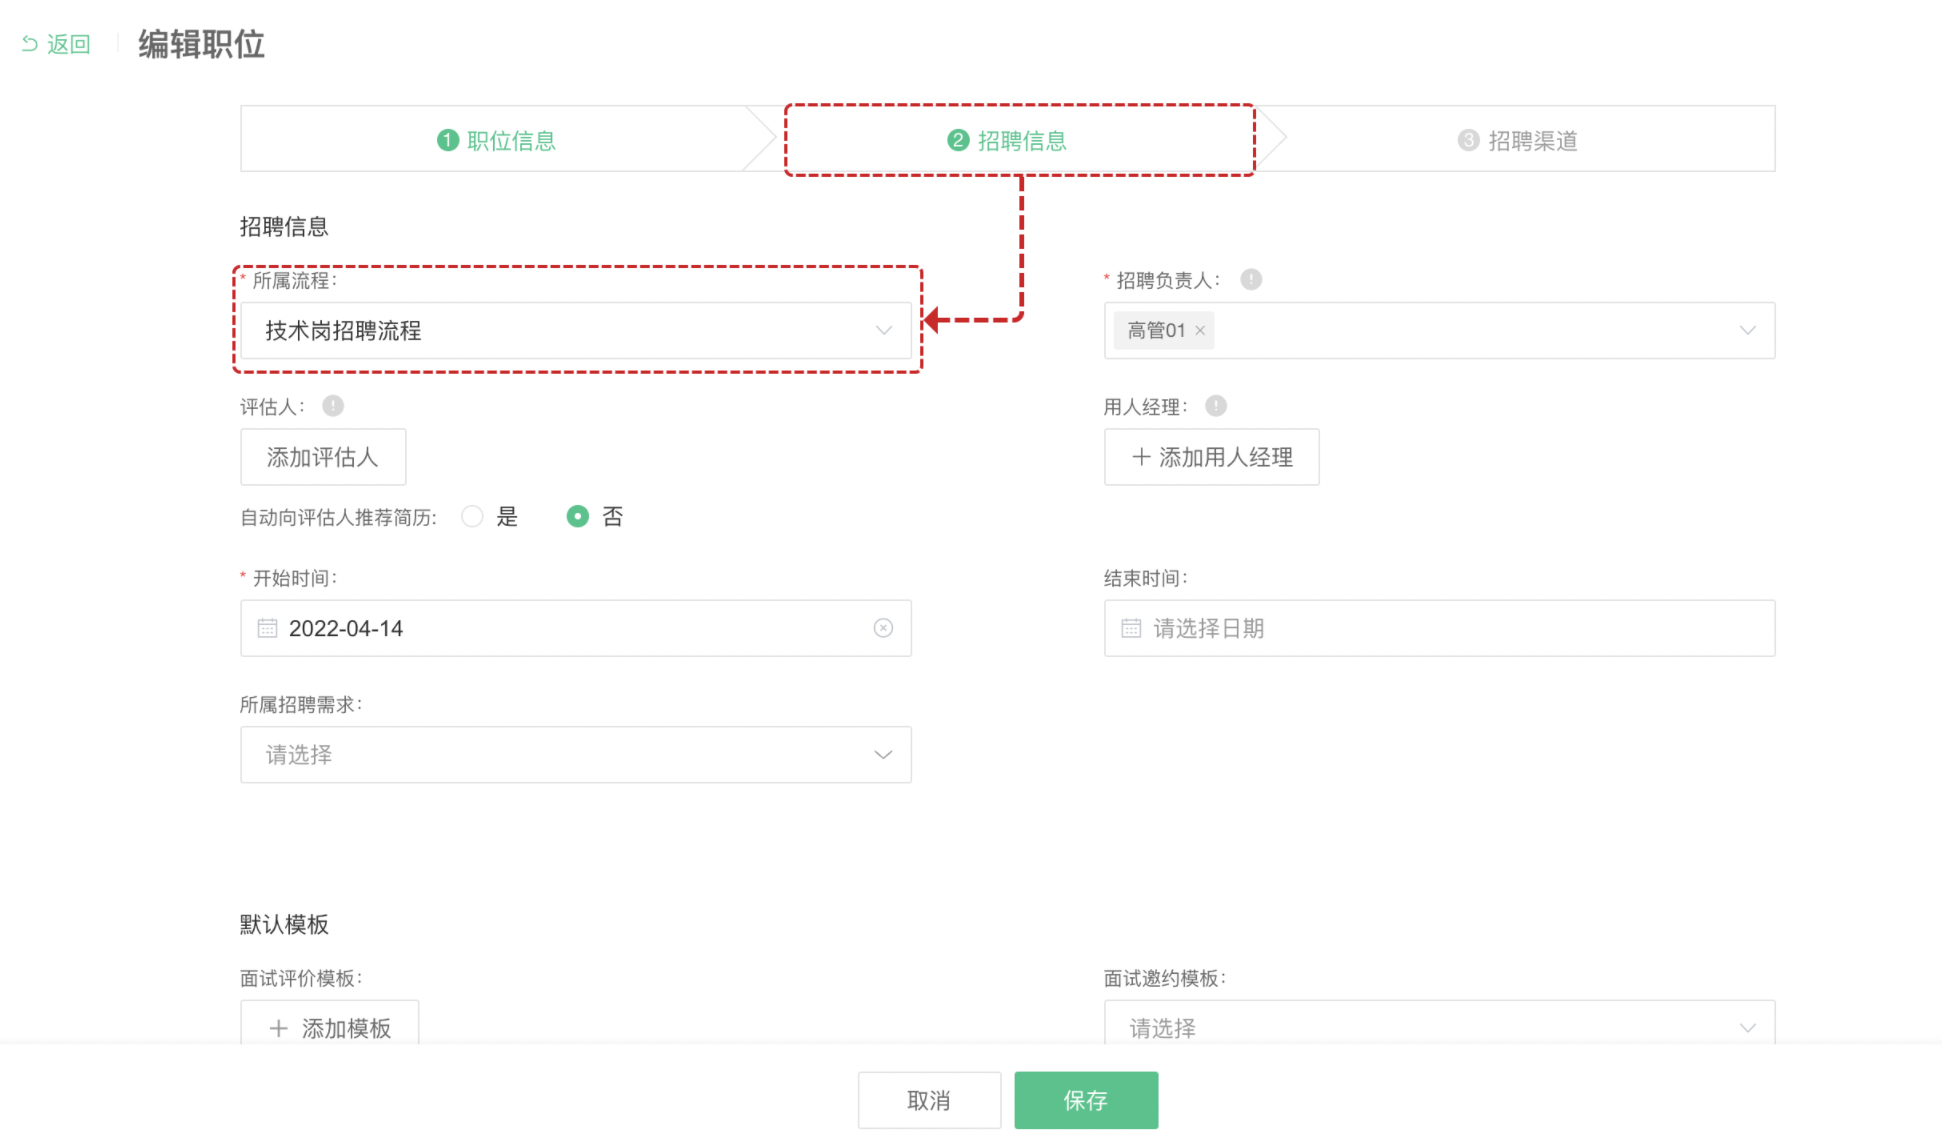
Task: Switch to the 招聘信息 step tab
Action: [x=1008, y=140]
